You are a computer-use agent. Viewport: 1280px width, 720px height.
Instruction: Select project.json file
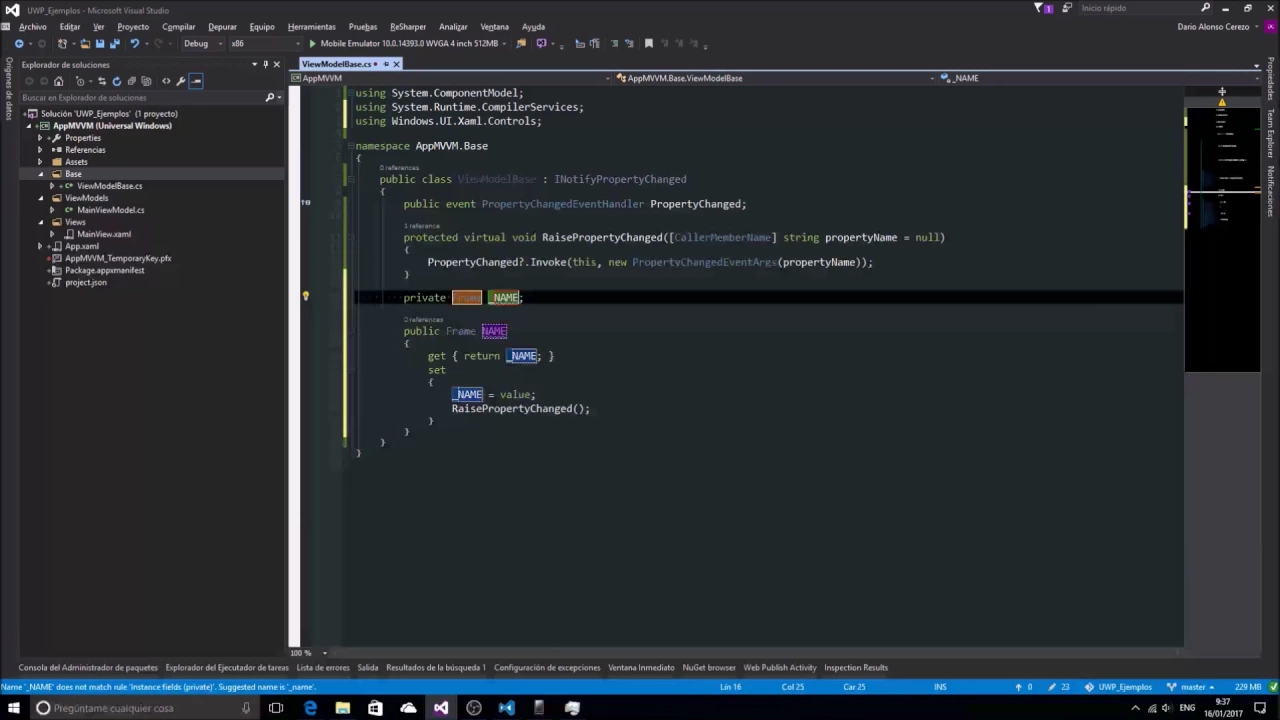[x=85, y=282]
